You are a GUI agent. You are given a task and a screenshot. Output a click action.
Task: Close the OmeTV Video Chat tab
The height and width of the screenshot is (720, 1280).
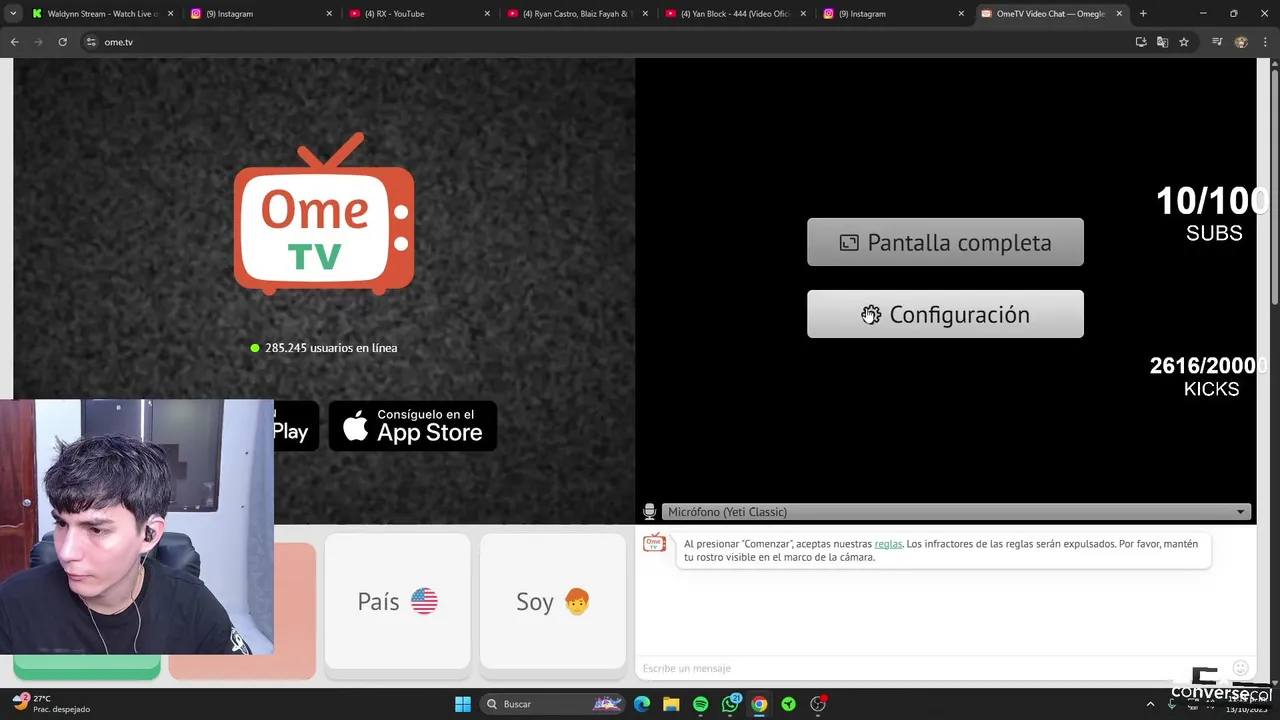(1119, 14)
